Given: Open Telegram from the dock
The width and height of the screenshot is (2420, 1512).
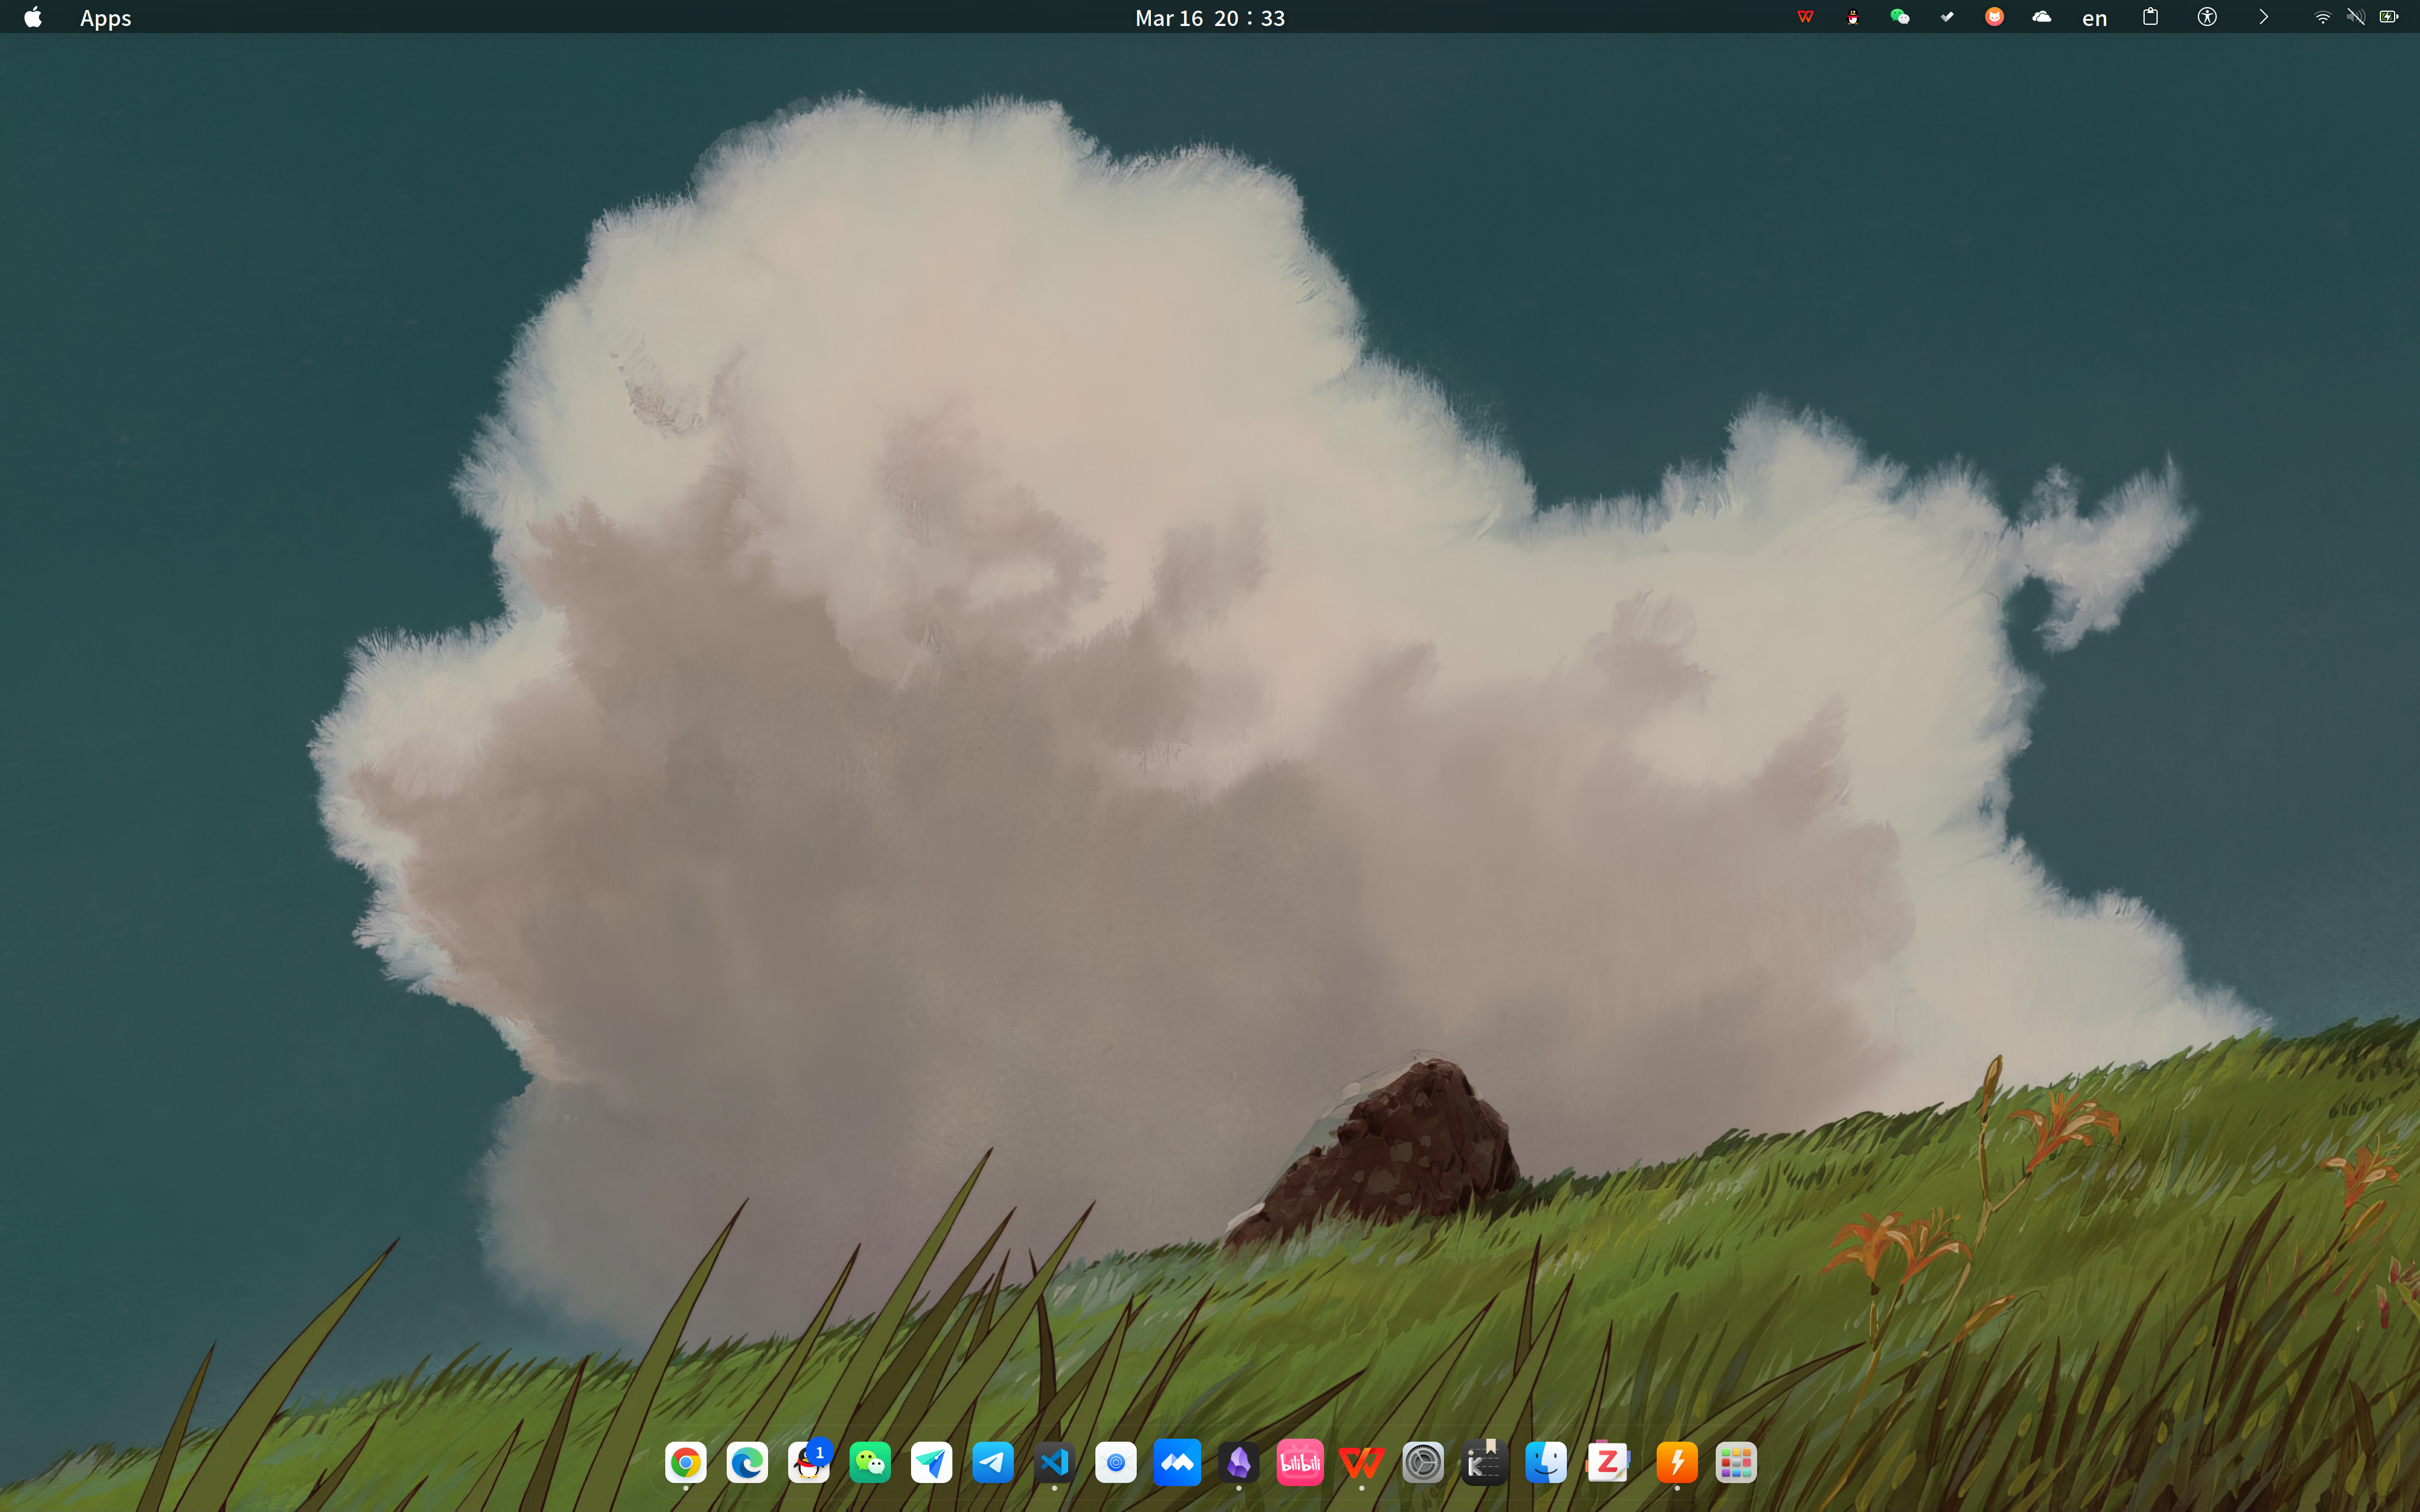Looking at the screenshot, I should [993, 1463].
